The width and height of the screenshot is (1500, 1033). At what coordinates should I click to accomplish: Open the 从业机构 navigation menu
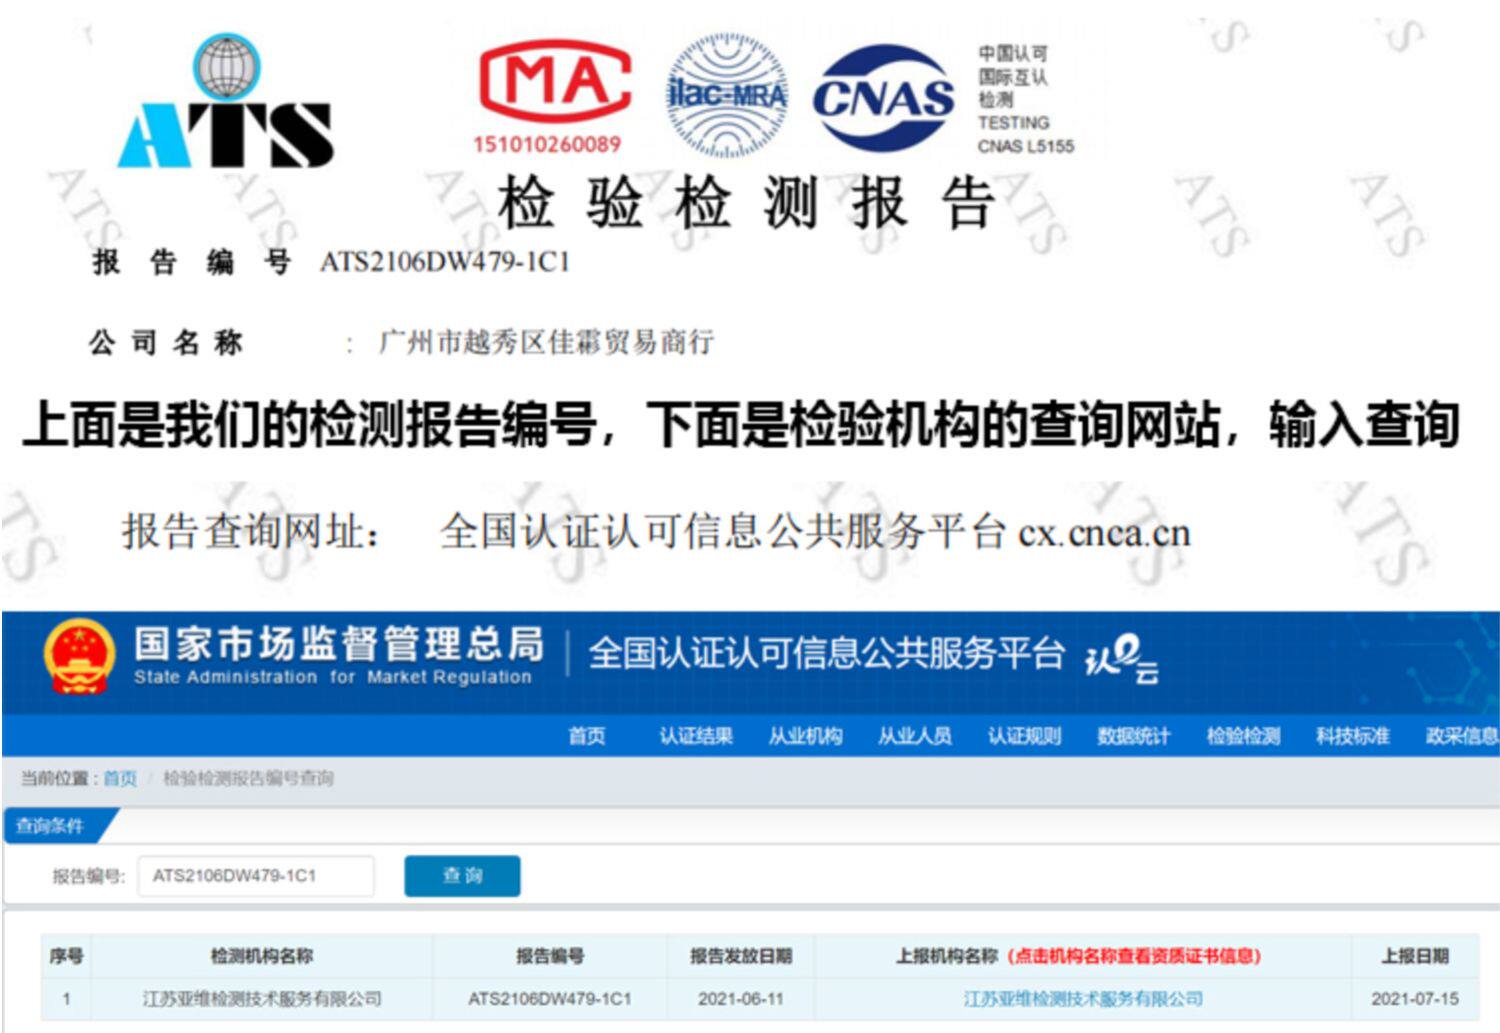pyautogui.click(x=805, y=736)
